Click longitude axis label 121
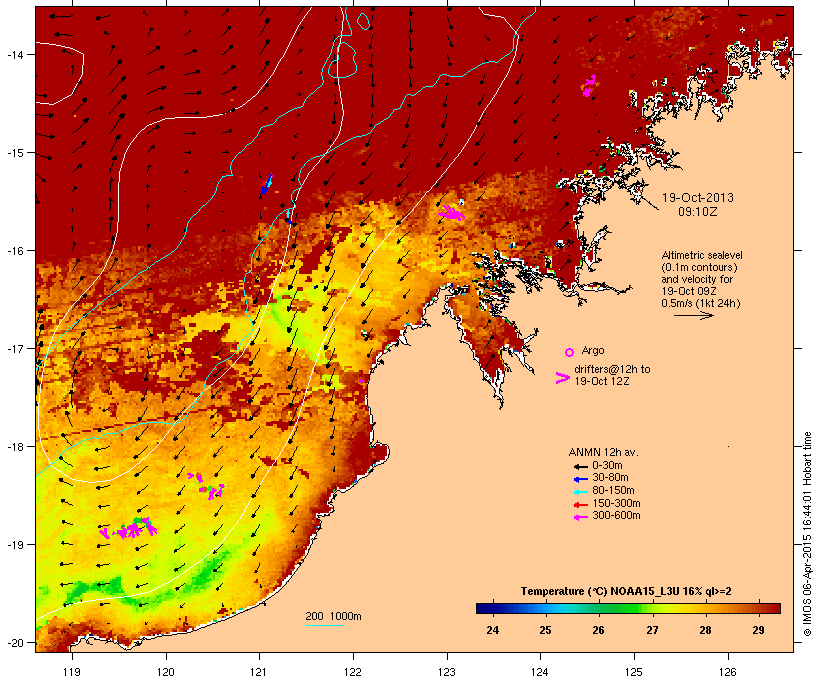 pyautogui.click(x=259, y=672)
